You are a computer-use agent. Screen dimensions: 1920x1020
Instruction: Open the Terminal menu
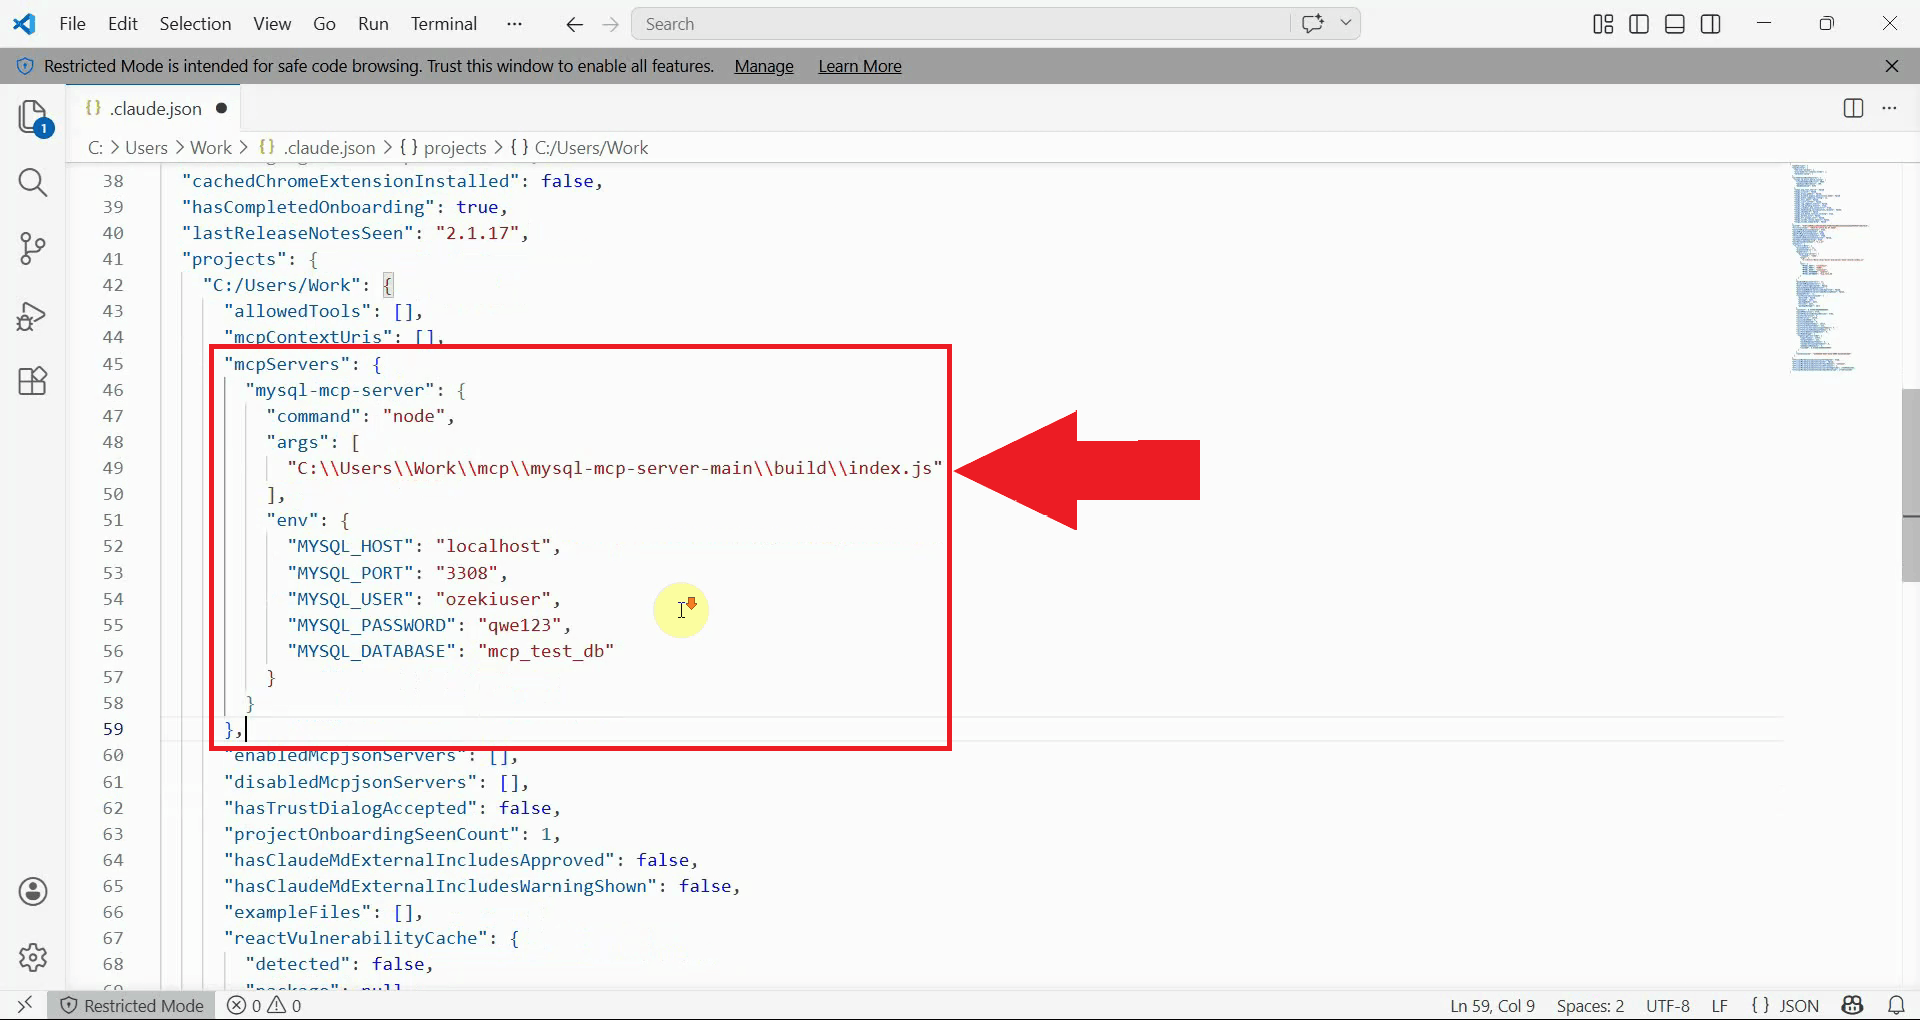444,24
